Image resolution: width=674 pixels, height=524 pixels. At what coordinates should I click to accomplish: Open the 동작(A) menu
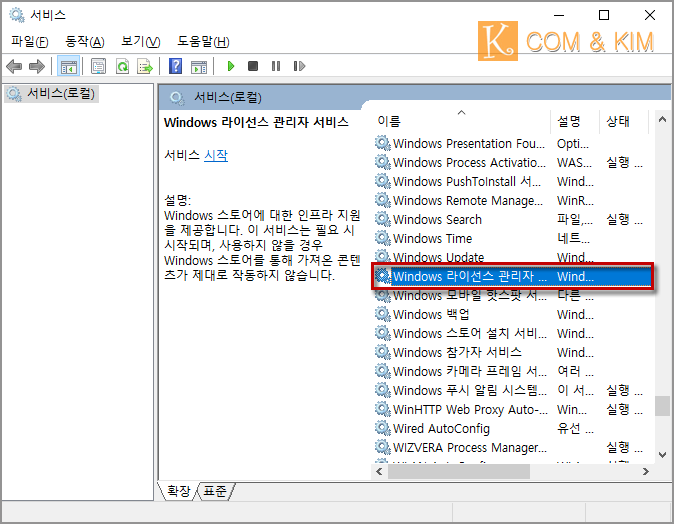[x=85, y=41]
